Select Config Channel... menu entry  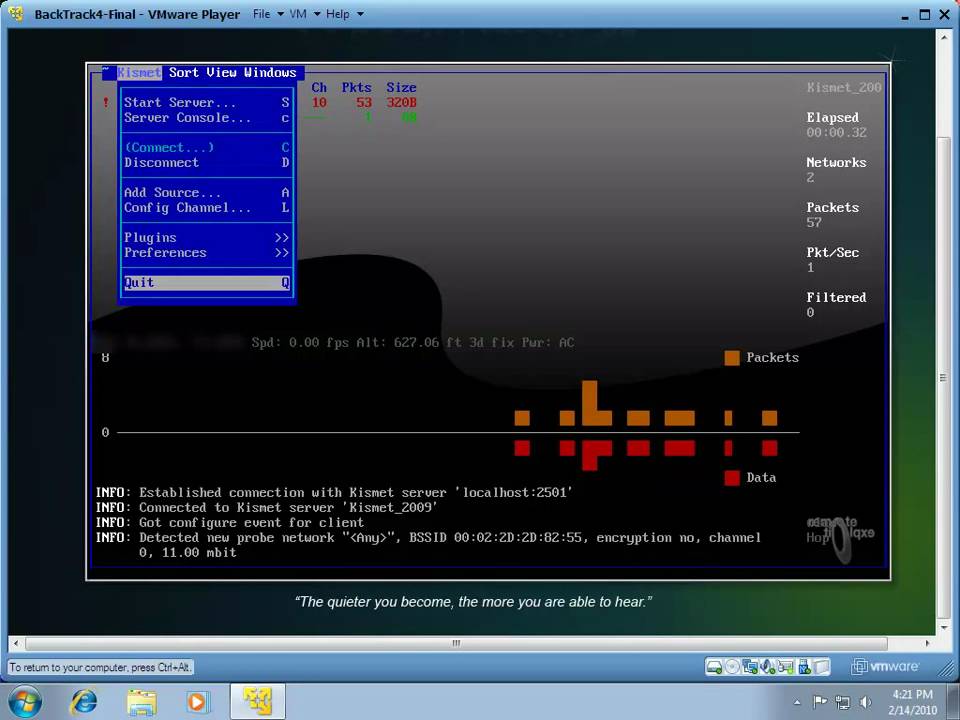[x=206, y=208]
